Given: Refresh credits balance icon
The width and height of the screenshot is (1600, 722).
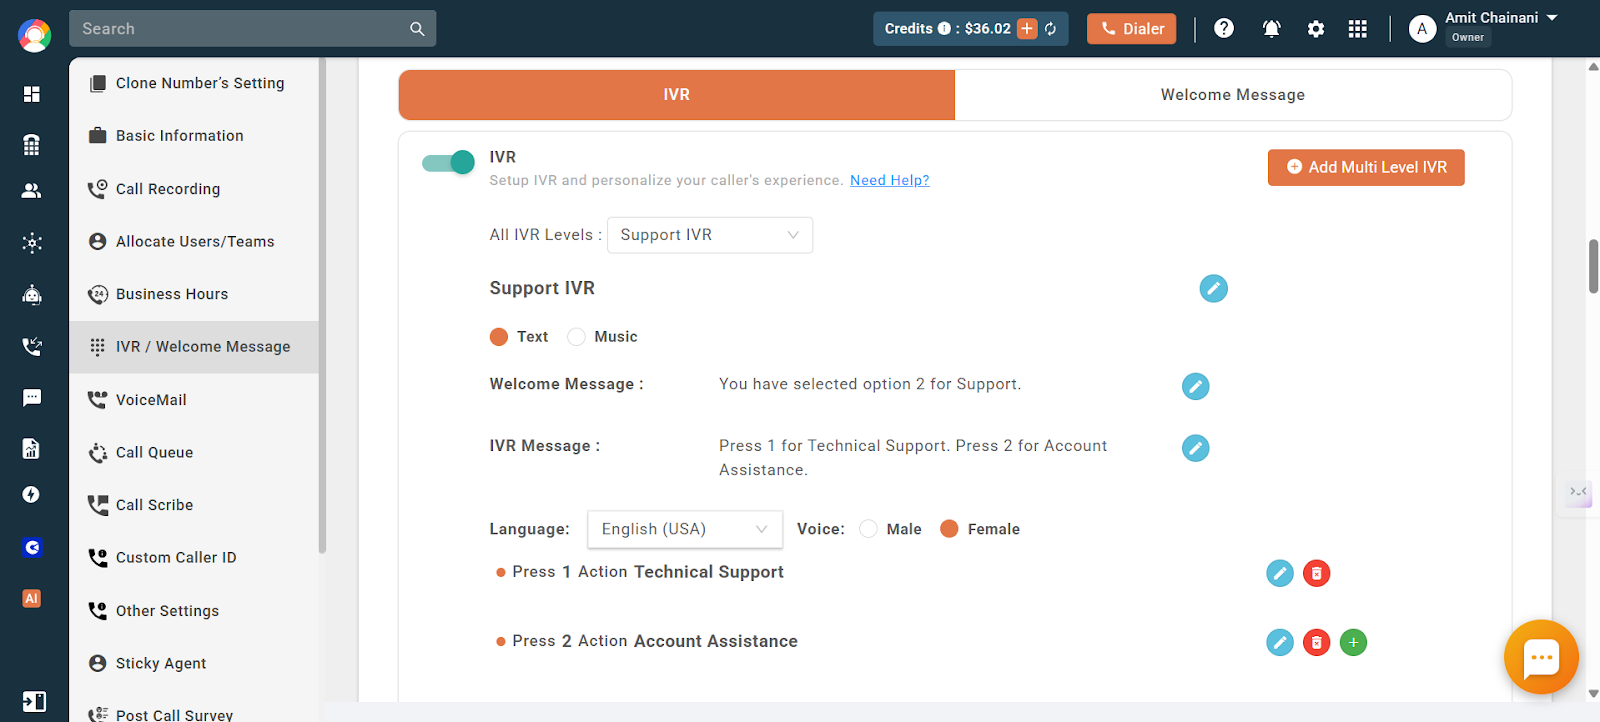Looking at the screenshot, I should tap(1051, 29).
